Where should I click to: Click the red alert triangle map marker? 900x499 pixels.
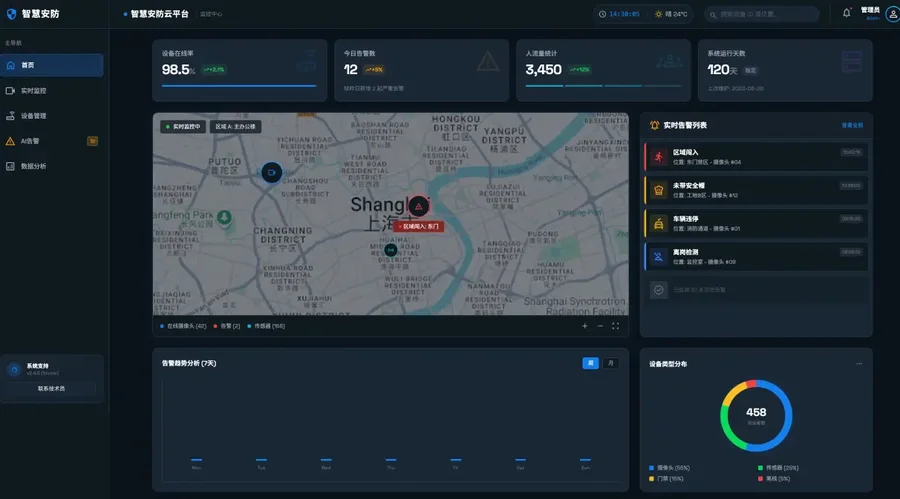point(419,206)
